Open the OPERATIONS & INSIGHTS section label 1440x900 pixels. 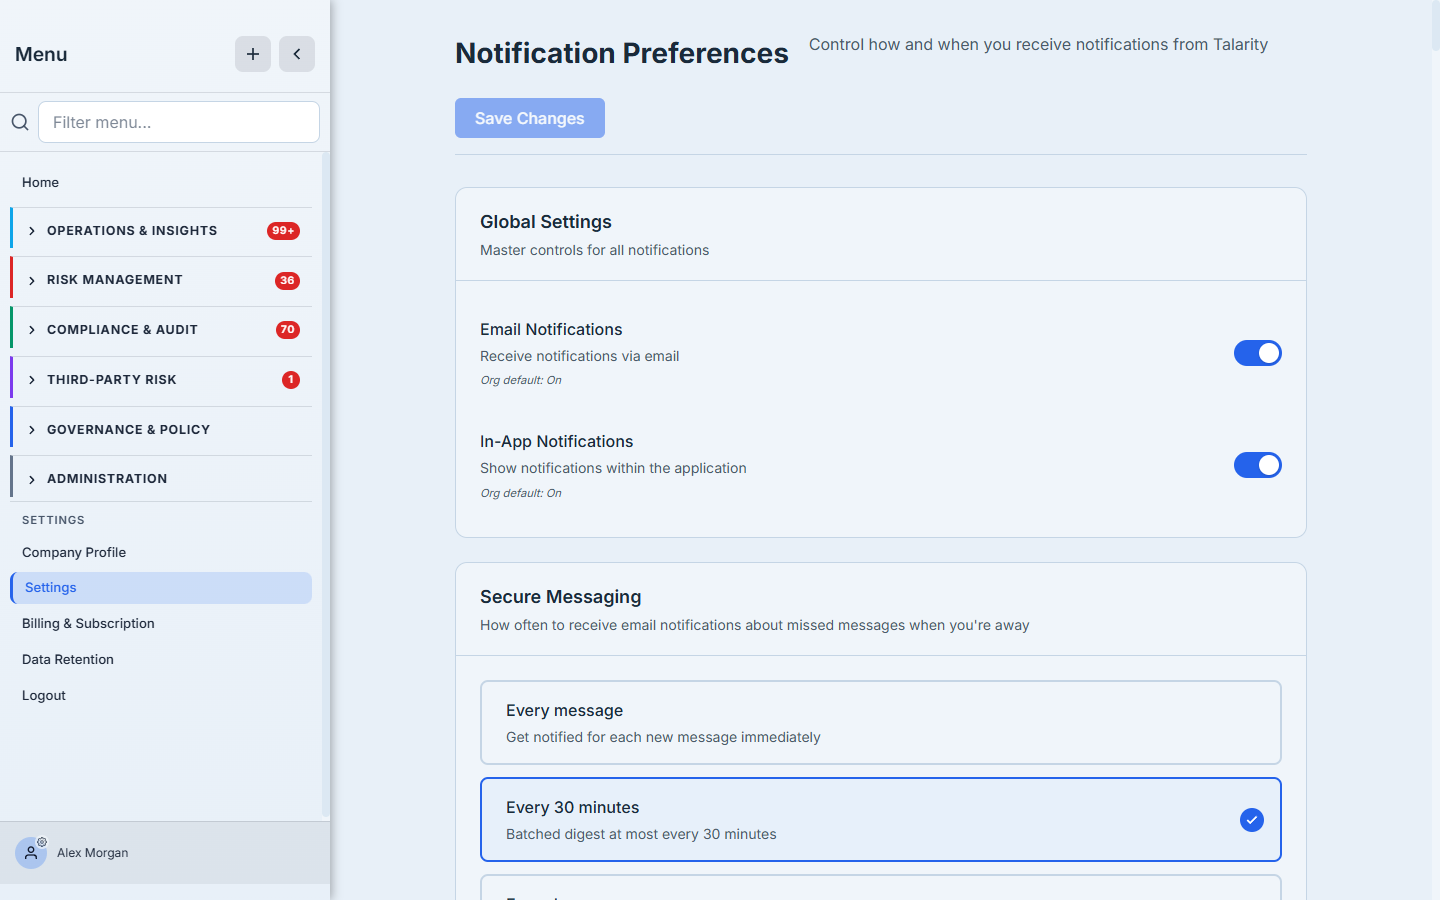tap(132, 231)
